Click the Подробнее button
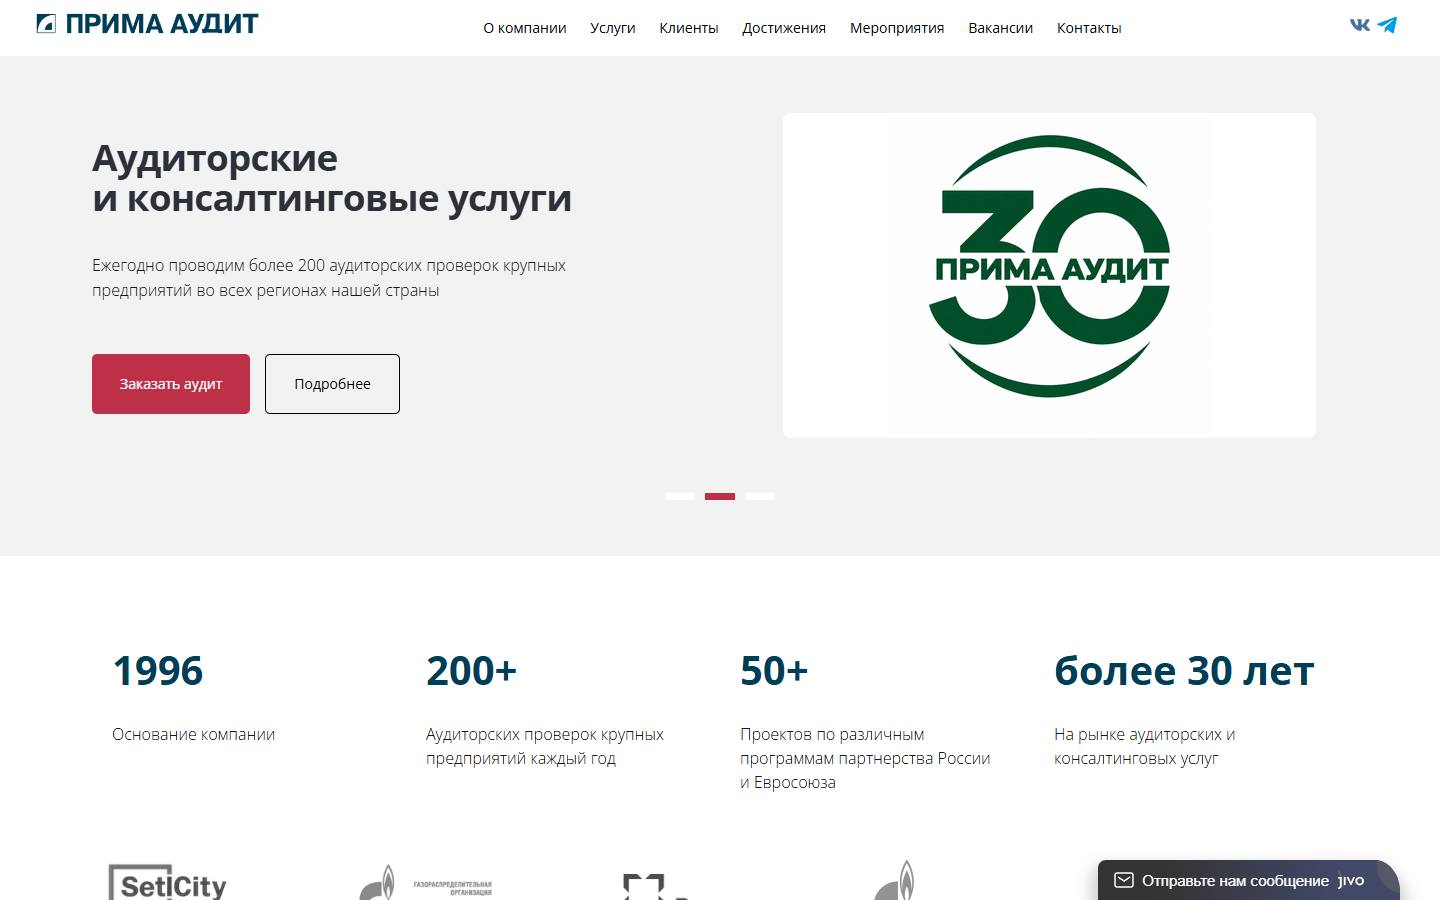1440x900 pixels. 332,384
